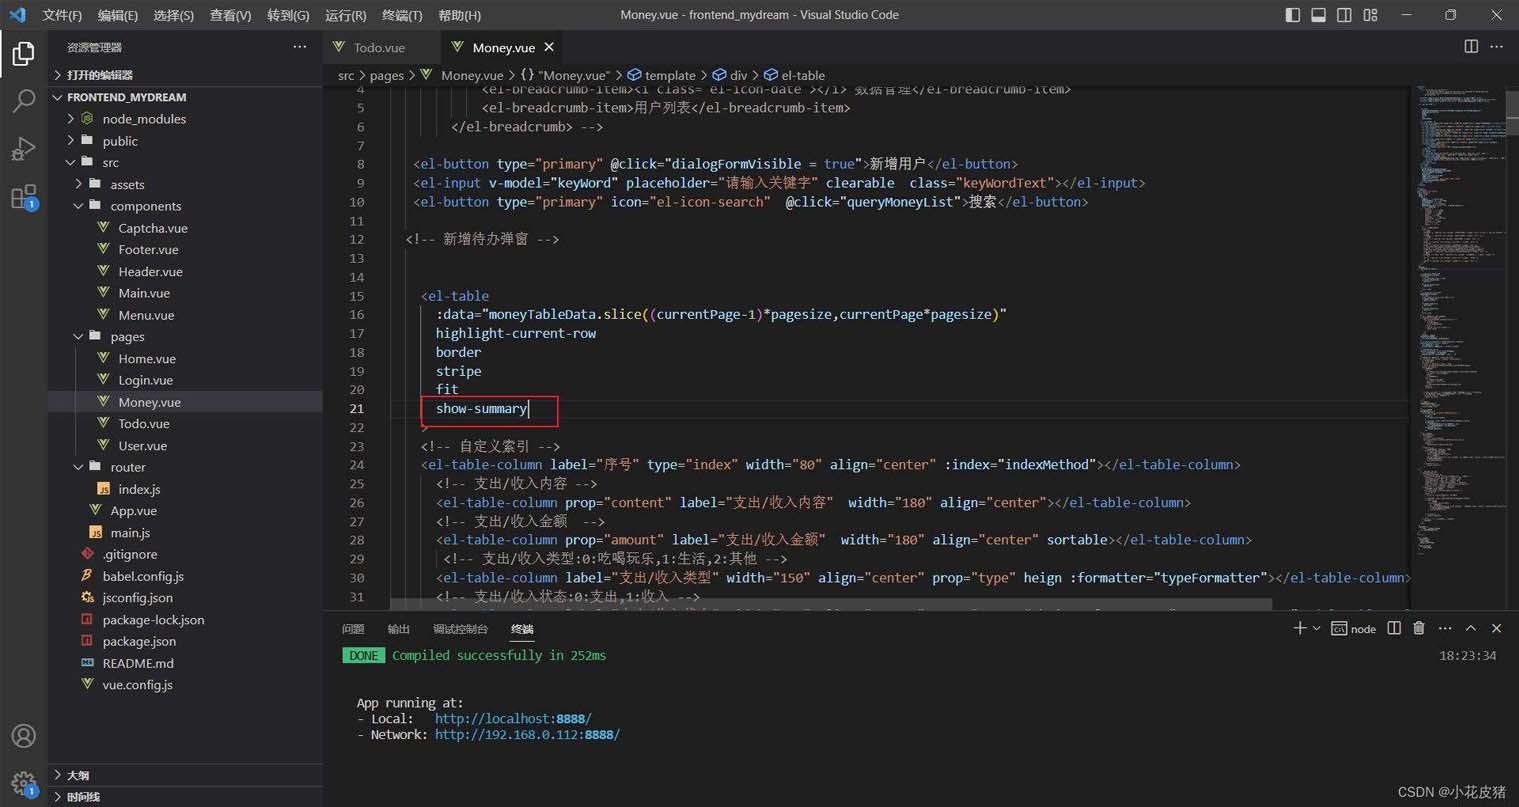The image size is (1519, 807).
Task: Click the editor horizontal scrollbar
Action: click(831, 604)
